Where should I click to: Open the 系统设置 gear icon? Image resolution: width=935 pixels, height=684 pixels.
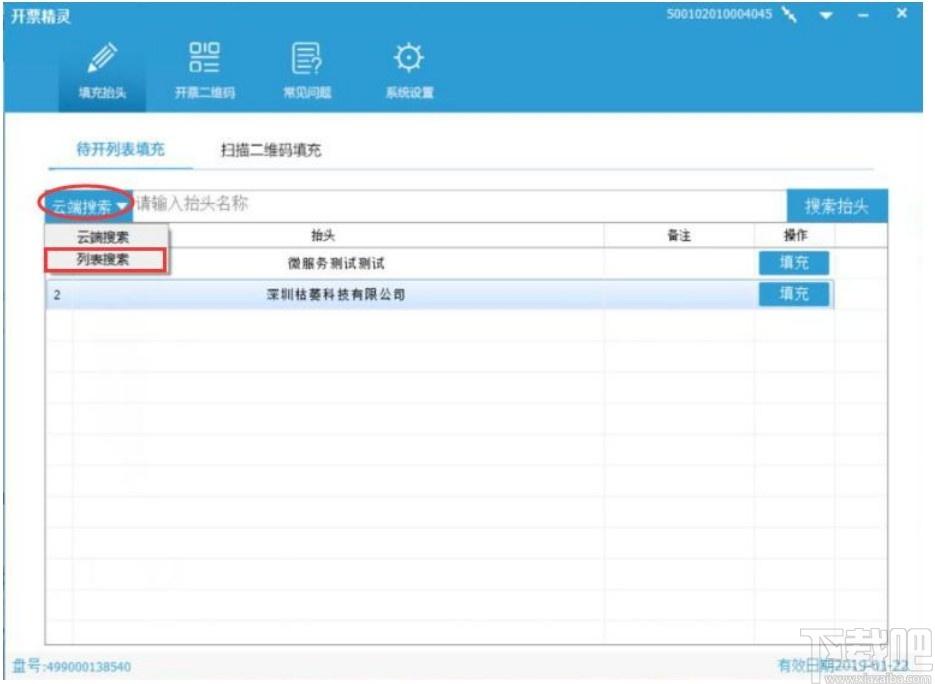pos(408,58)
